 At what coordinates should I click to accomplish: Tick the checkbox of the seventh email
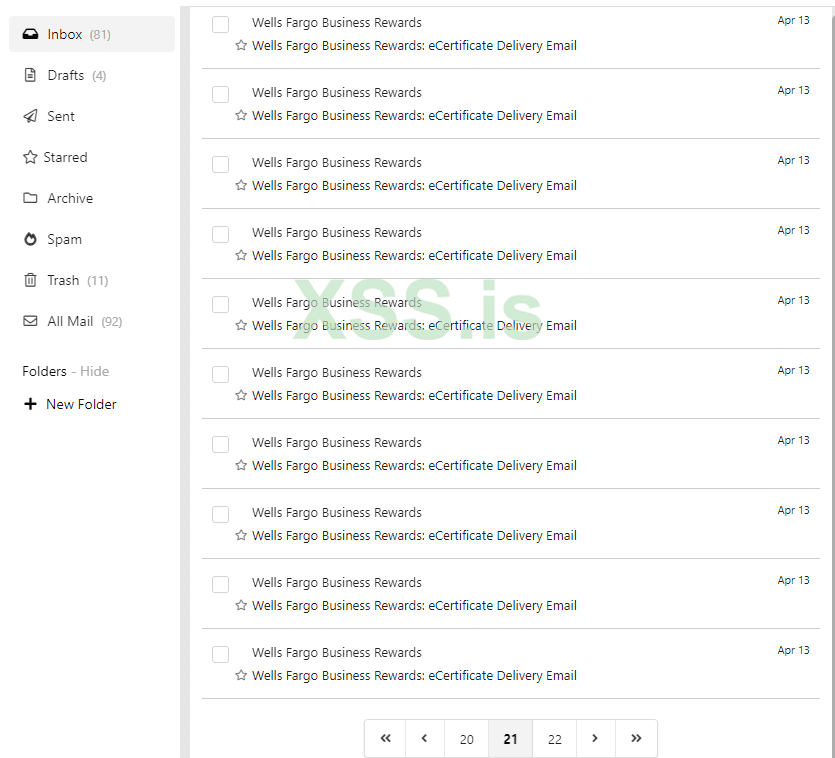tap(220, 444)
